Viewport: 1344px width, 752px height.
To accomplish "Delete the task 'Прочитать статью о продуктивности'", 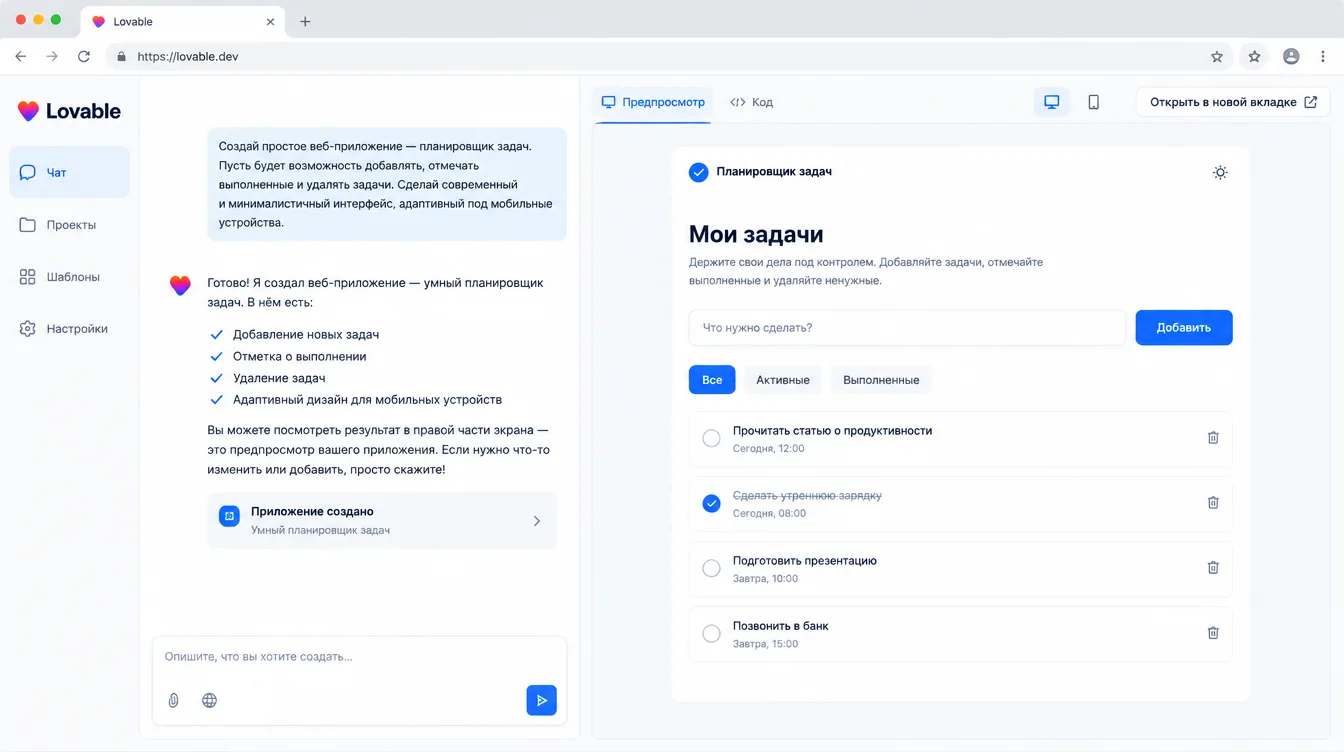I will click(1213, 438).
